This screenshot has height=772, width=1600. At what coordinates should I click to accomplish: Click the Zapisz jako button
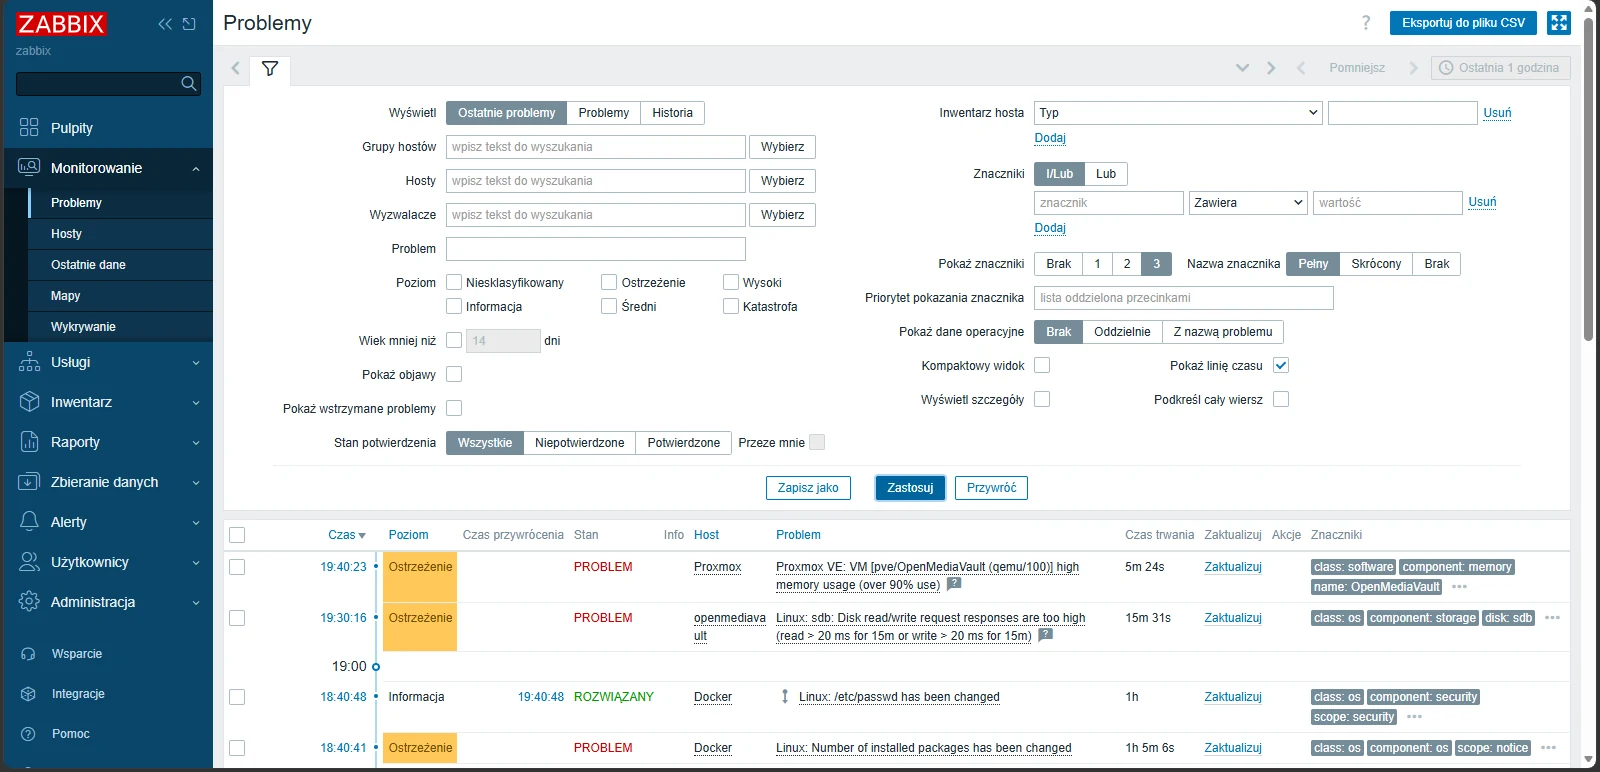808,488
